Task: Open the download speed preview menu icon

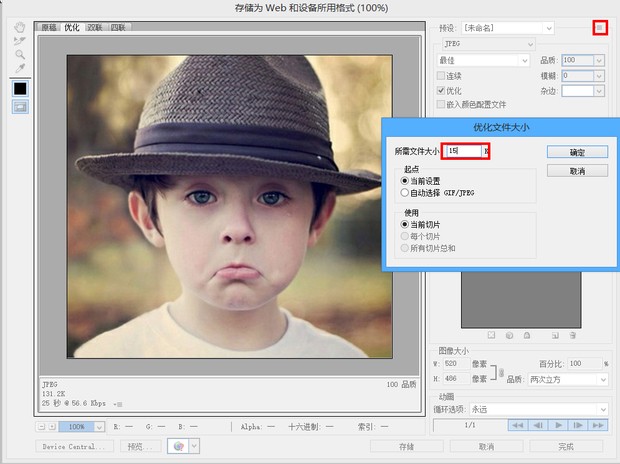Action: pyautogui.click(x=118, y=404)
